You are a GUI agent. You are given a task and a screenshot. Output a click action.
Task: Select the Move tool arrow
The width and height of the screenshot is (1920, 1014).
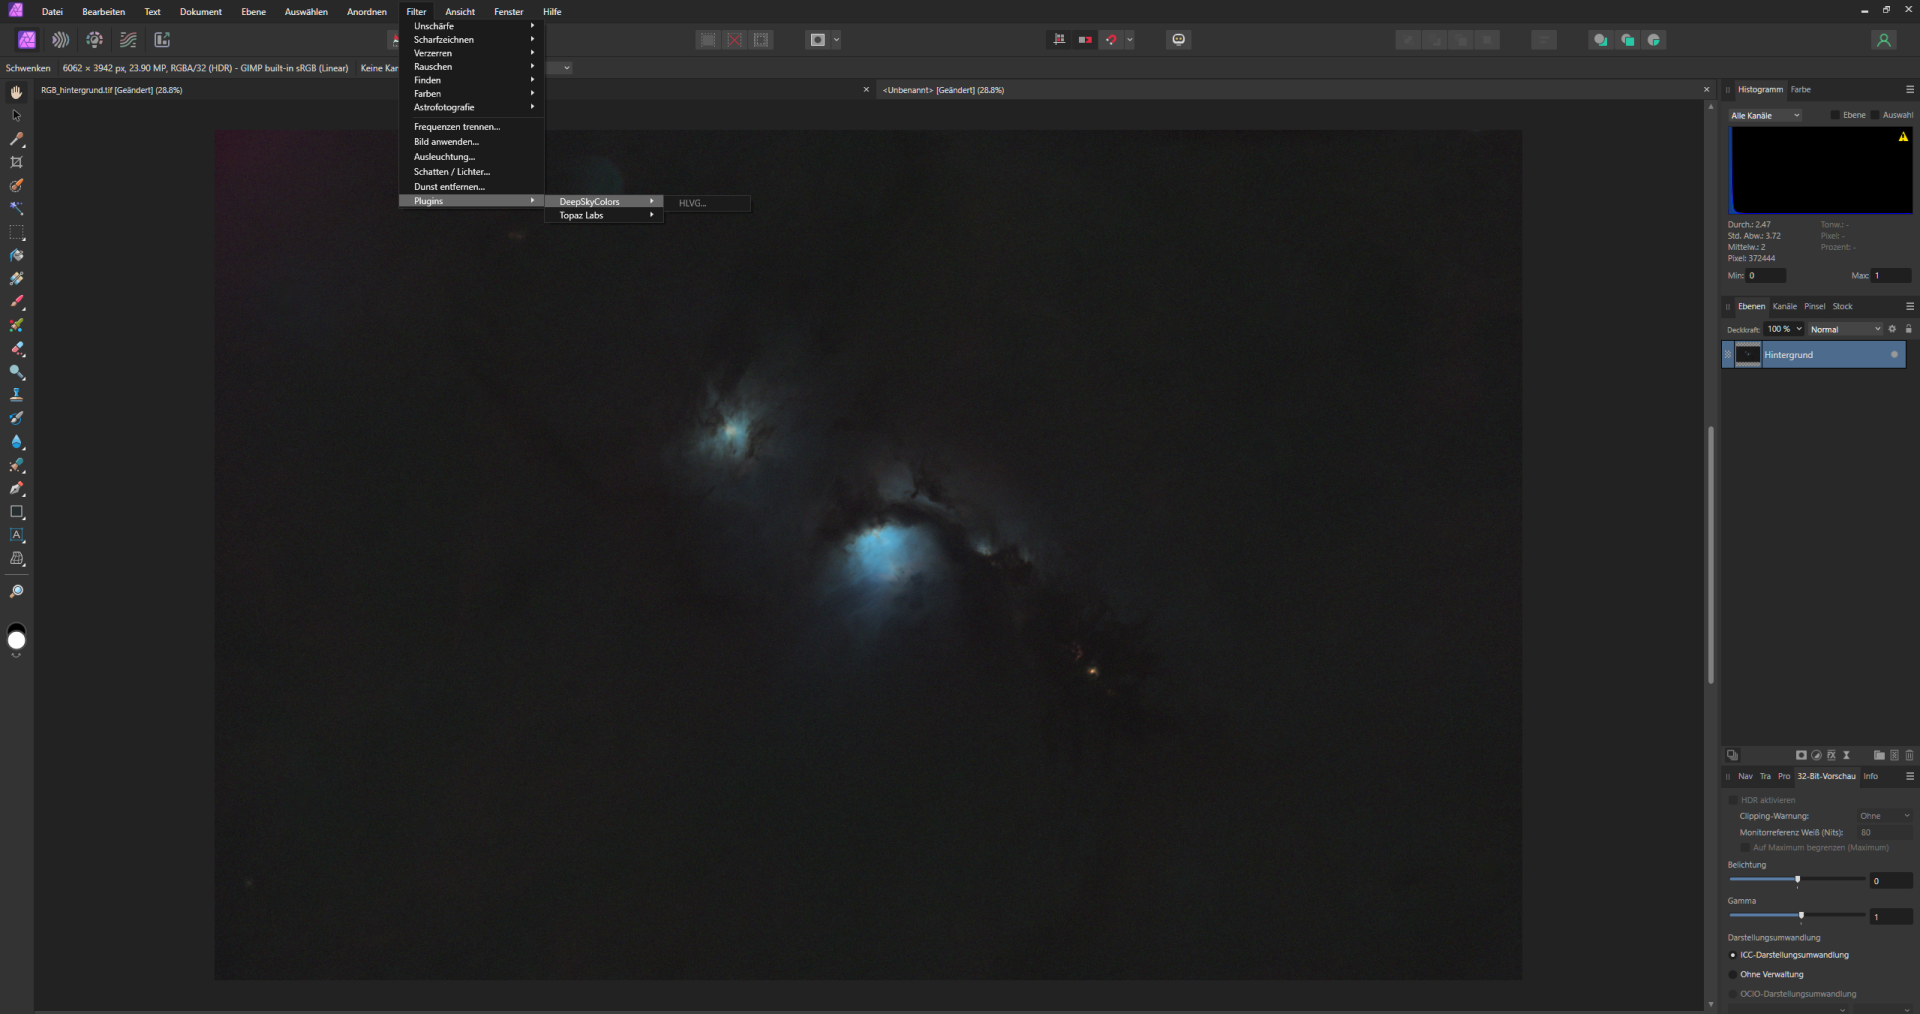tap(16, 115)
